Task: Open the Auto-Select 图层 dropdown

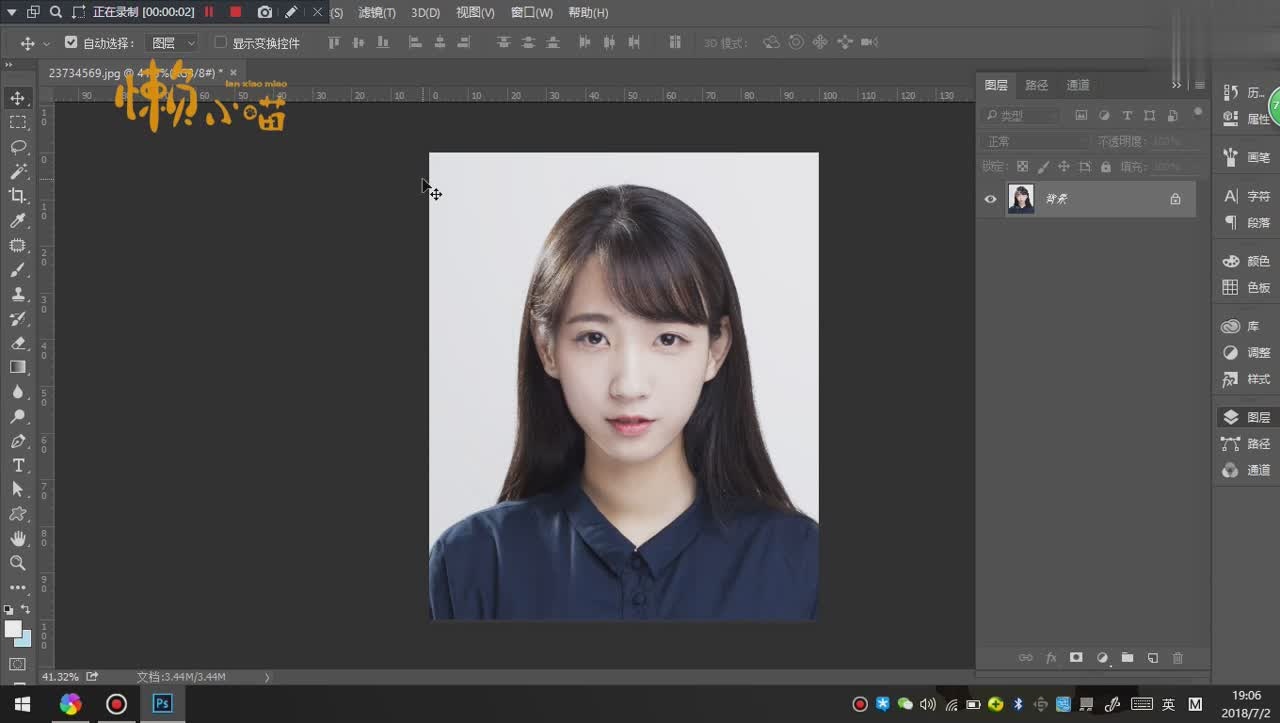Action: pos(172,43)
